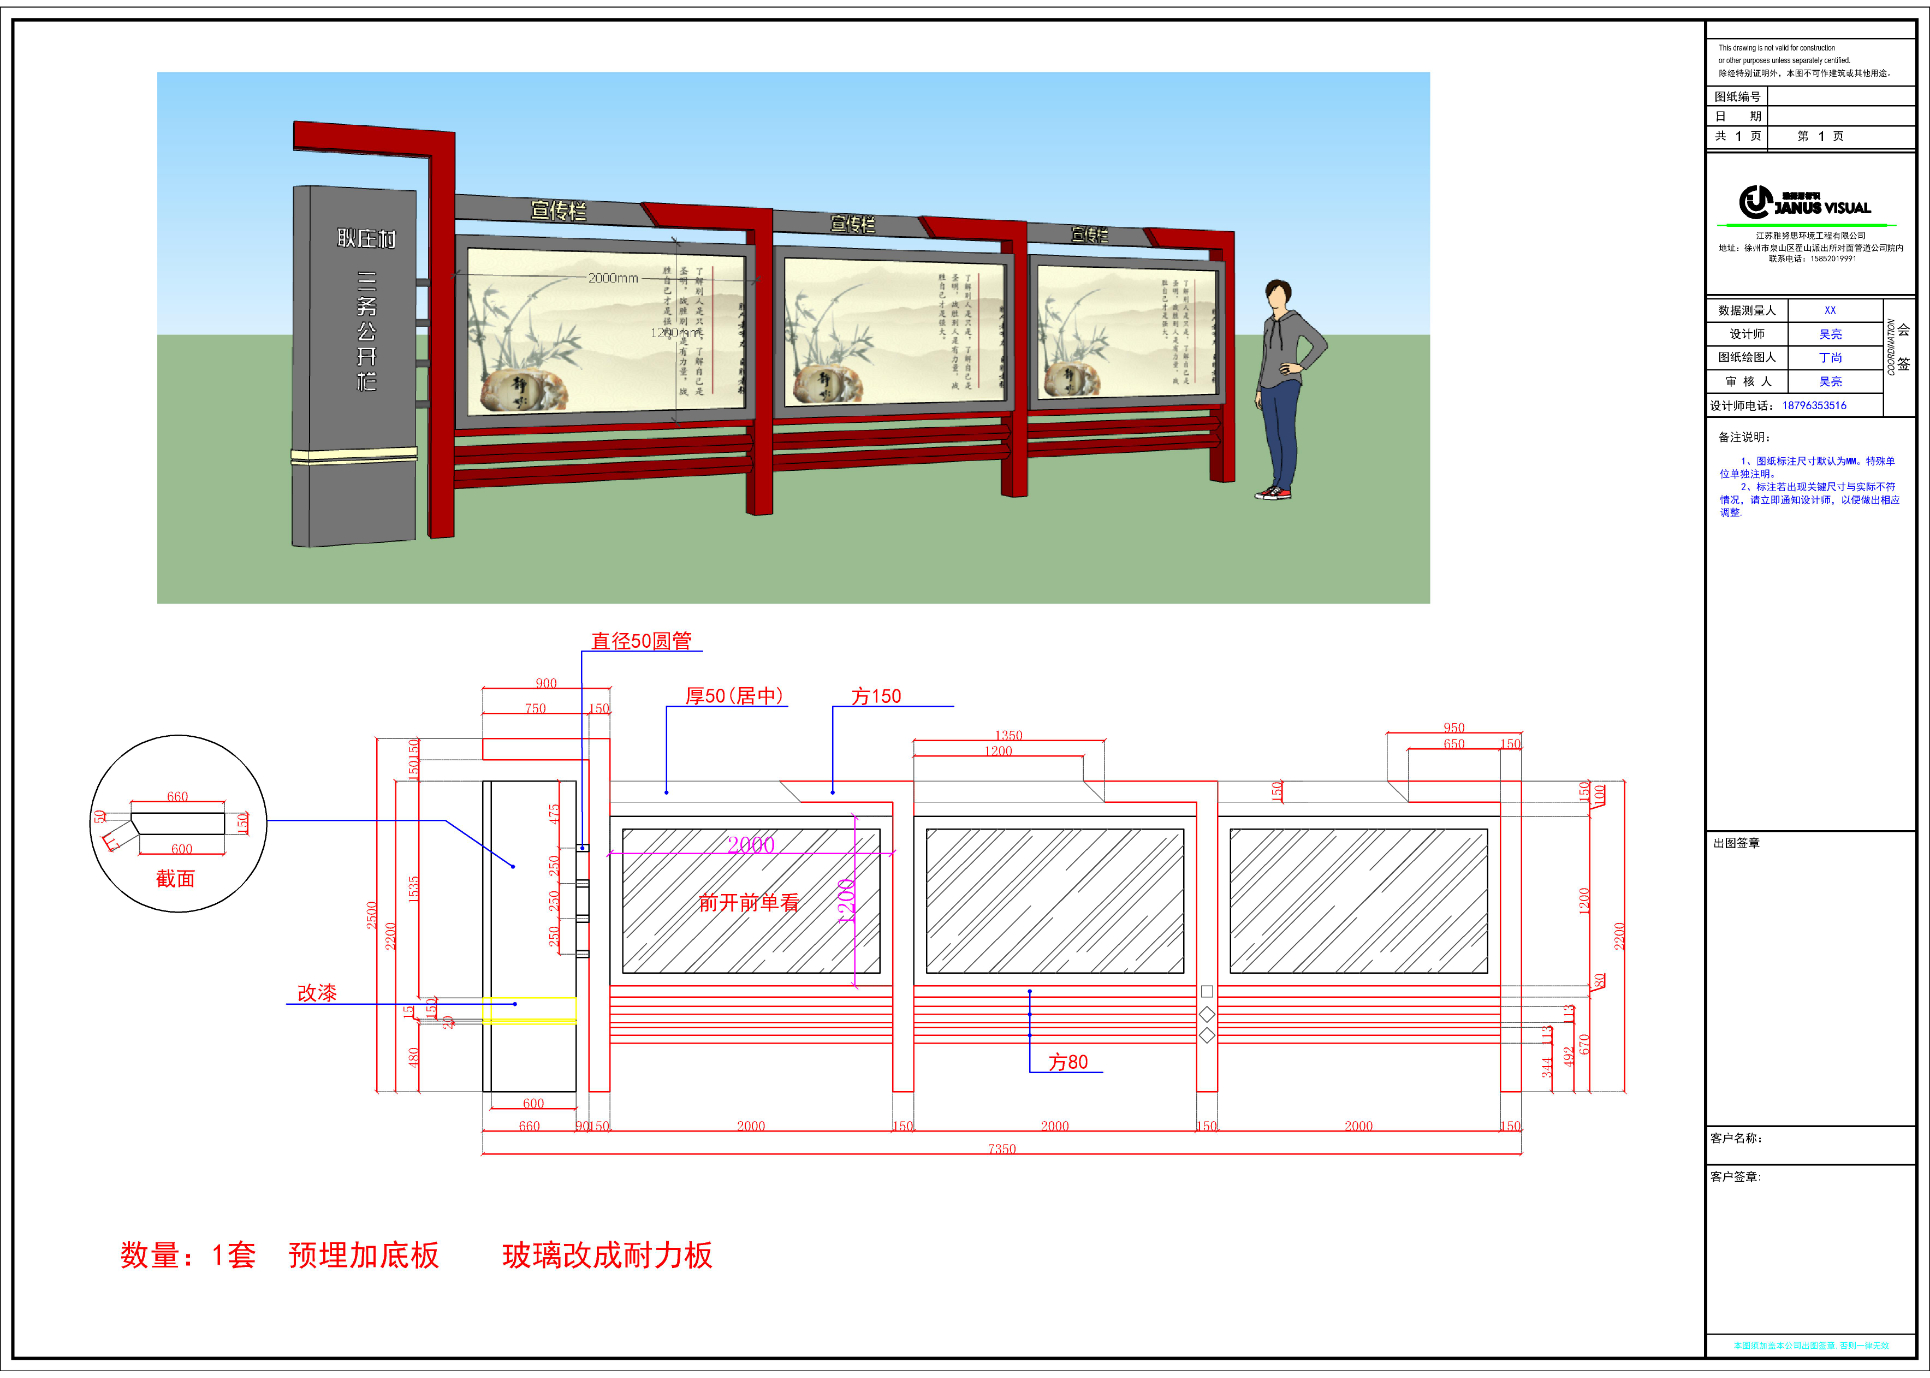The height and width of the screenshot is (1378, 1930).
Task: Click the lower diamond symbol on the post
Action: [1207, 1036]
